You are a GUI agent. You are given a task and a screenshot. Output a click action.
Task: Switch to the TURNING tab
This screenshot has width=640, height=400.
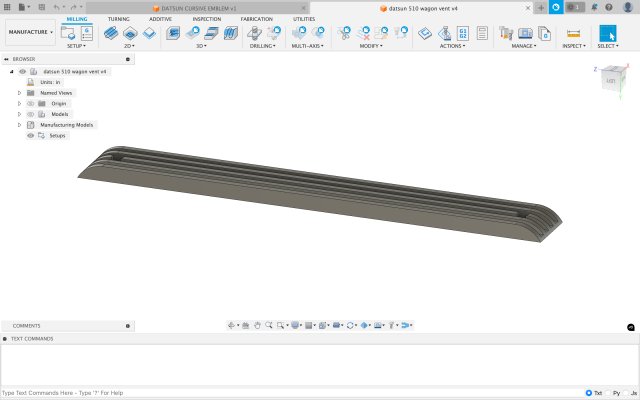[118, 19]
